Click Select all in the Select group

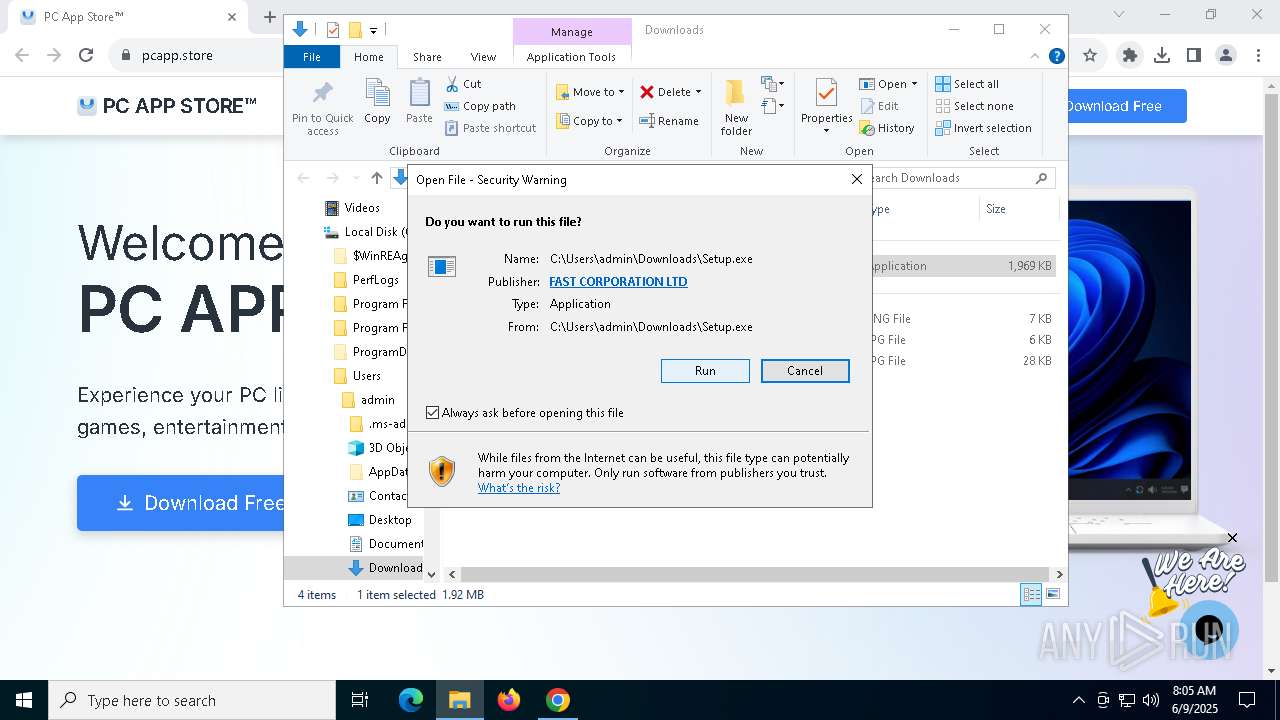pyautogui.click(x=967, y=84)
